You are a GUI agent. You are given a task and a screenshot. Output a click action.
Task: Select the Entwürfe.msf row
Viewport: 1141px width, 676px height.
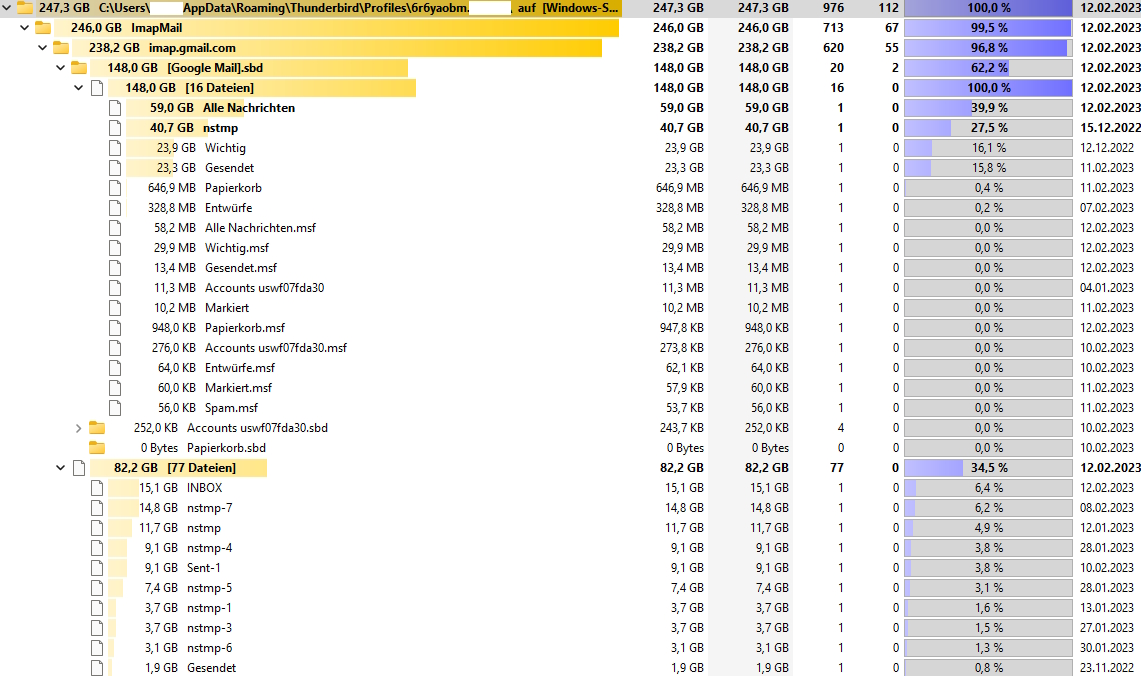point(239,368)
